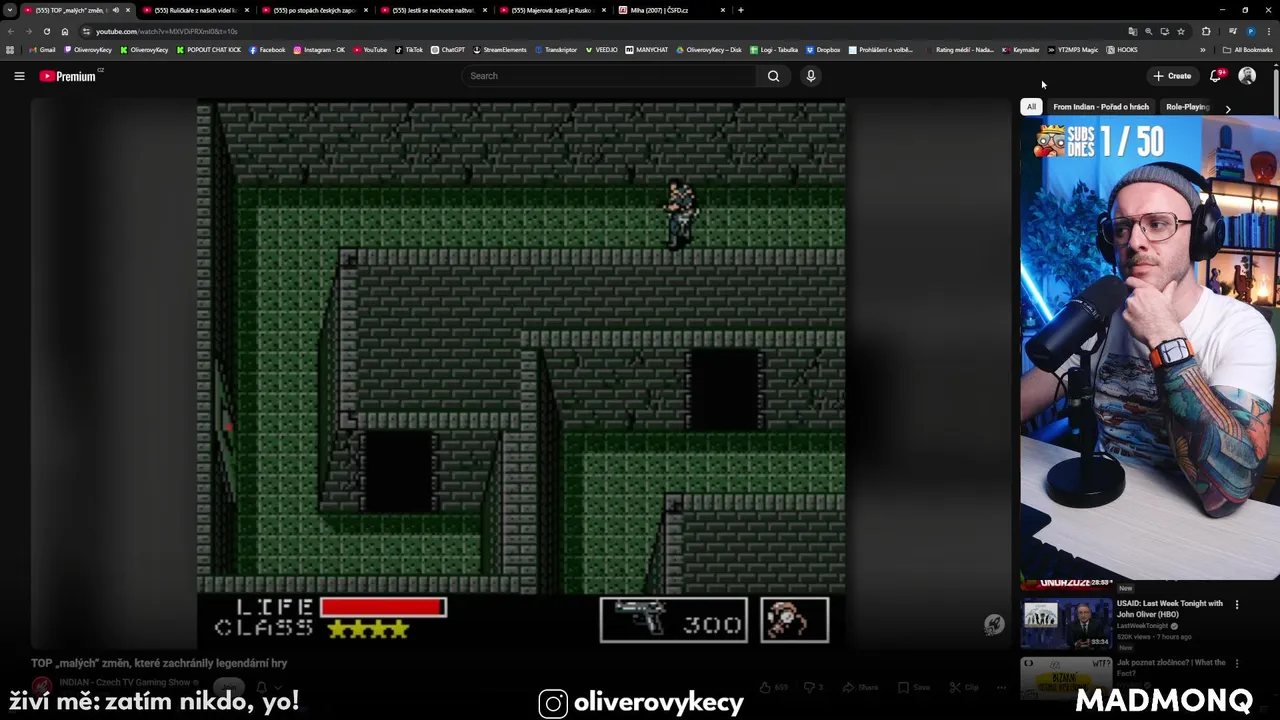Open the apps grid shortcut
The height and width of the screenshot is (720, 1280).
coord(10,50)
